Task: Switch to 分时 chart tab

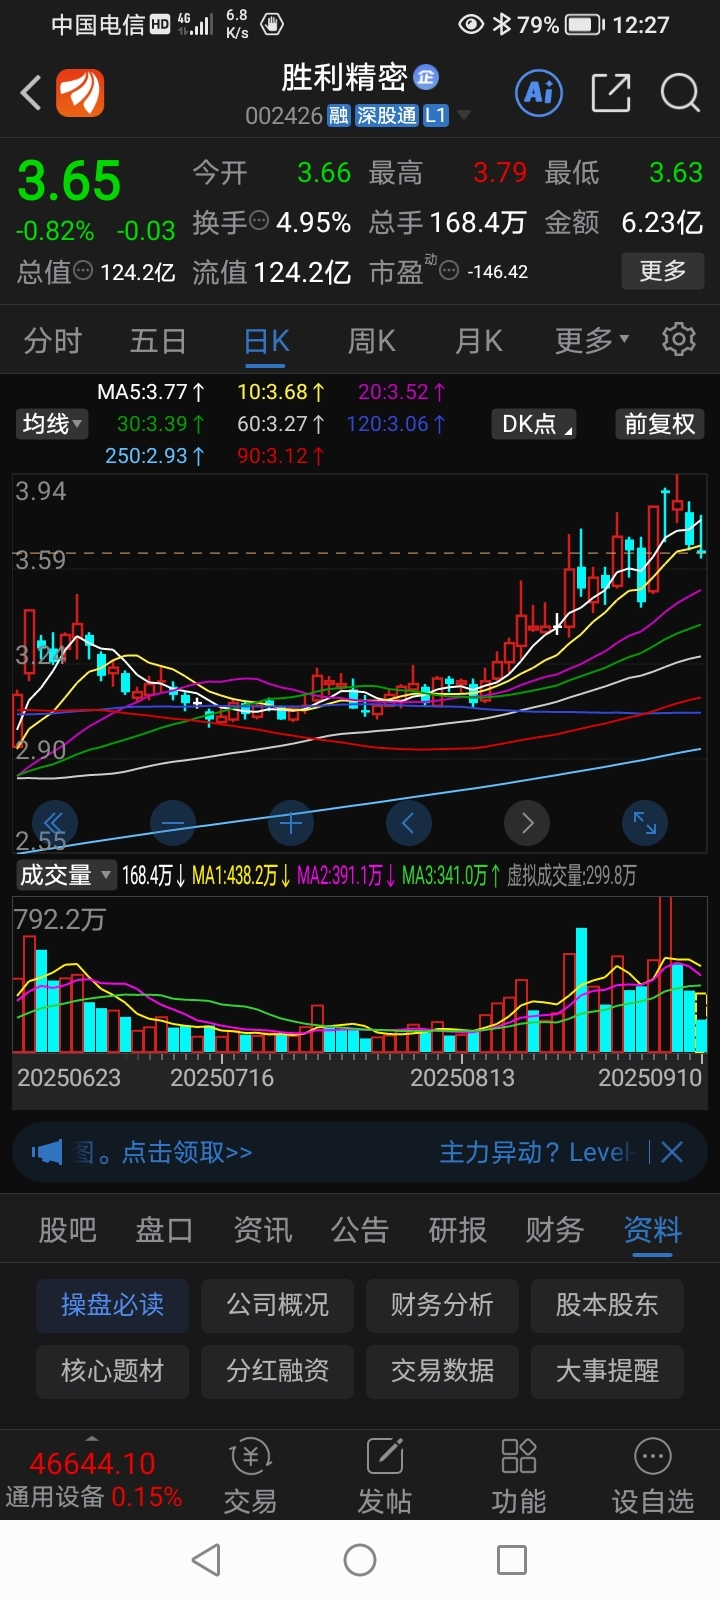Action: coord(52,341)
